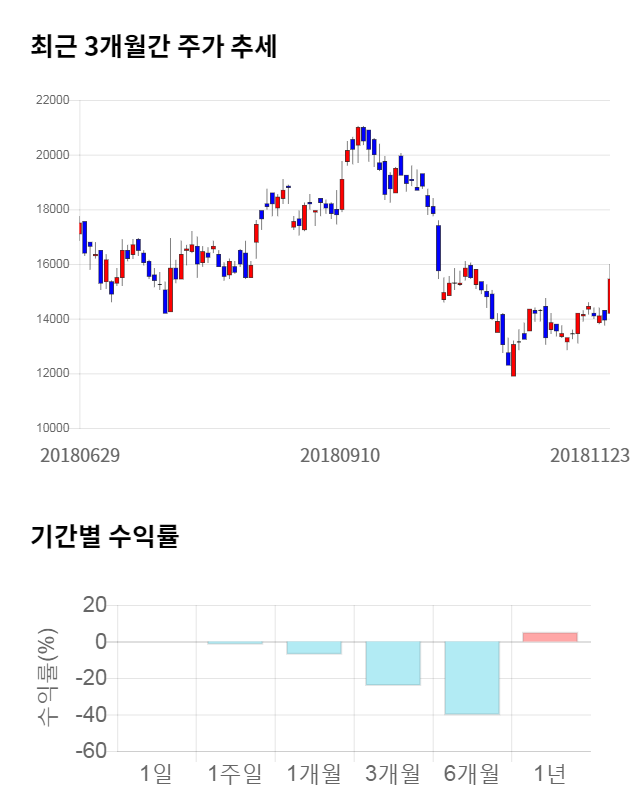Click the 6개월 return bar
This screenshot has height=810, width=640.
pos(471,677)
